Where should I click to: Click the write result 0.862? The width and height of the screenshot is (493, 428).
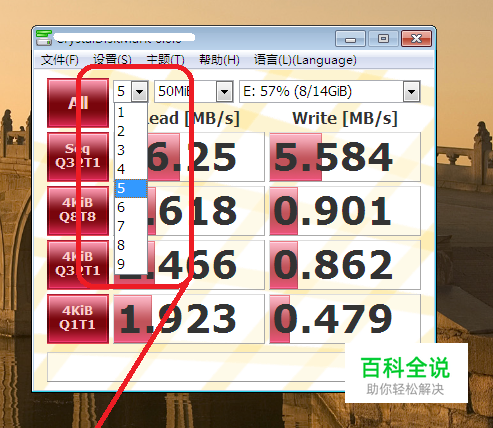345,265
